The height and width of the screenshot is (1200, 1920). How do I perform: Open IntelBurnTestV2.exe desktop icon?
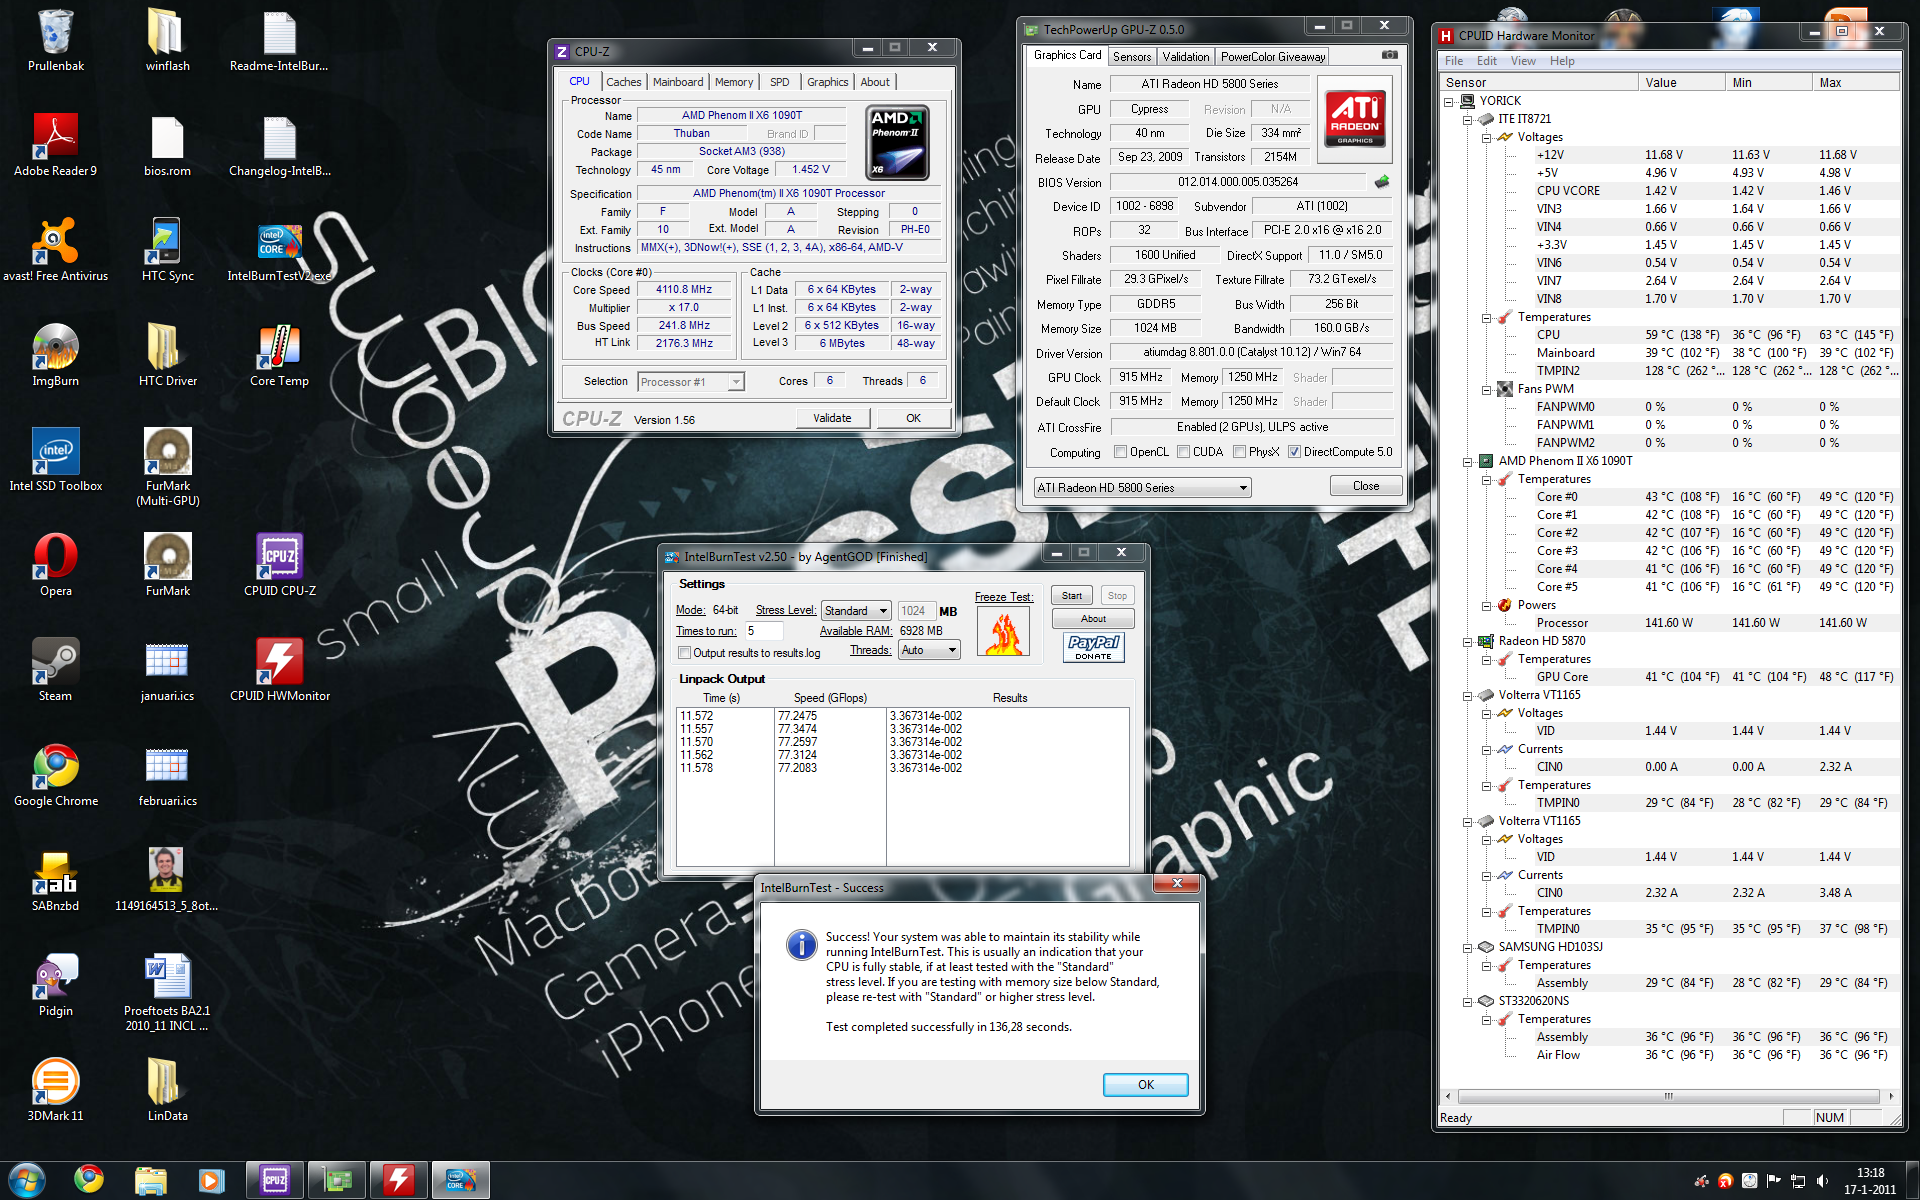279,250
